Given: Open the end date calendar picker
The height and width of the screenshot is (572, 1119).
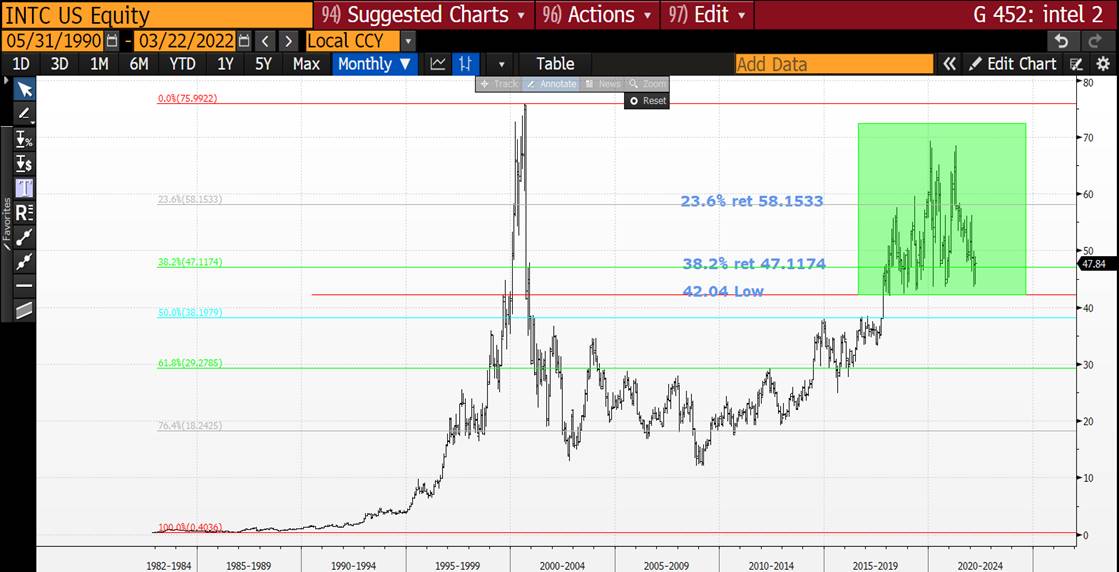Looking at the screenshot, I should coord(244,41).
